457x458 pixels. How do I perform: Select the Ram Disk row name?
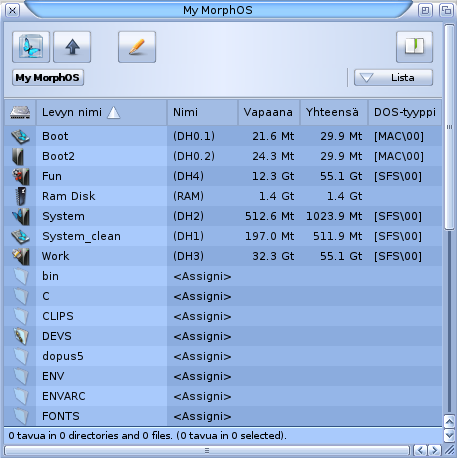(68, 196)
